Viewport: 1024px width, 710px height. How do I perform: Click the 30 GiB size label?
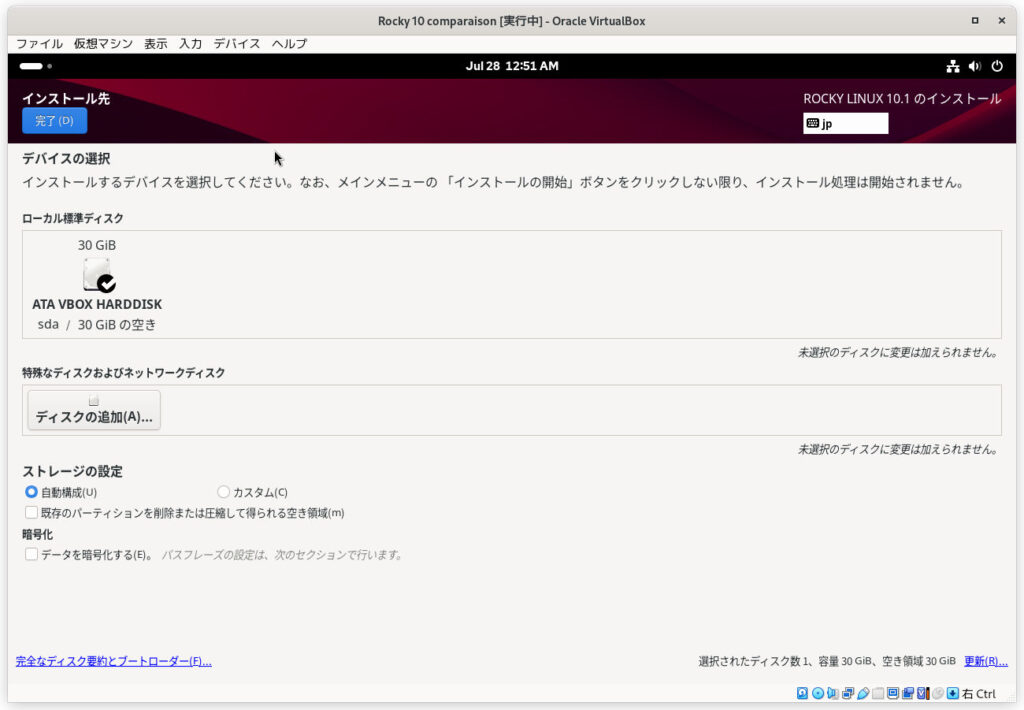(x=97, y=245)
